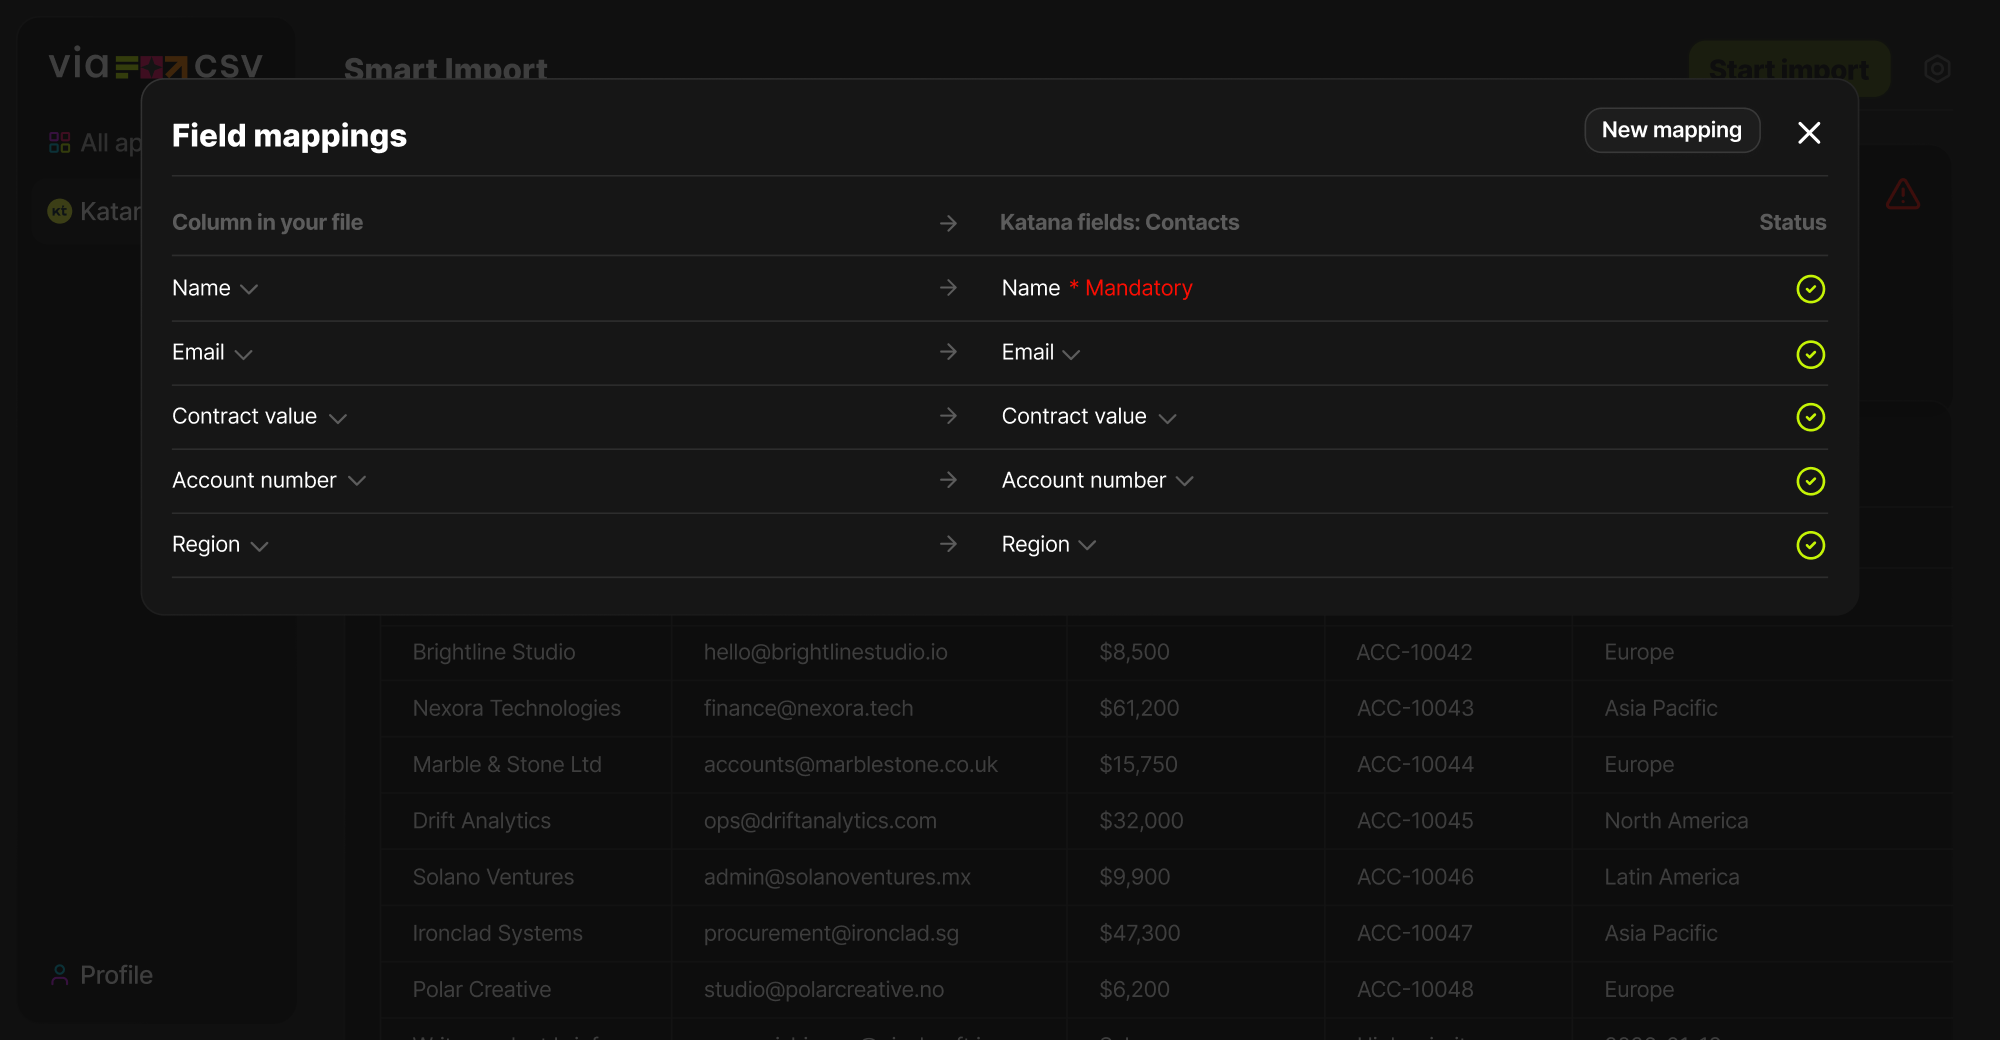Viewport: 2000px width, 1040px height.
Task: Open the Katana Contract value field dropdown
Action: pyautogui.click(x=1089, y=416)
